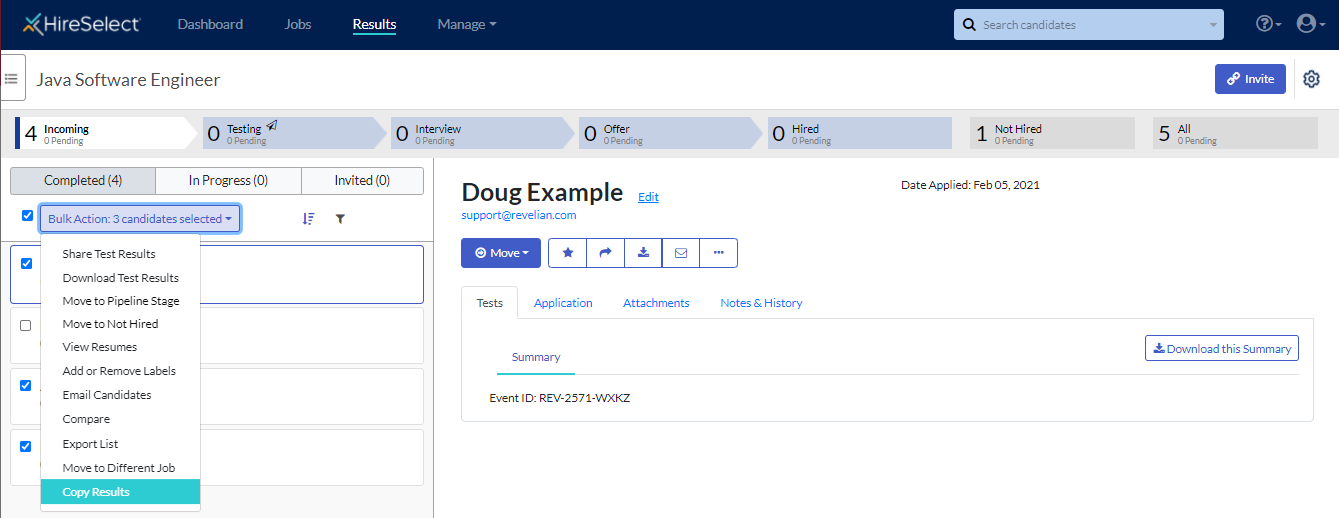Check the second candidate checkbox
Screen dimensions: 1339x518
[x=26, y=325]
